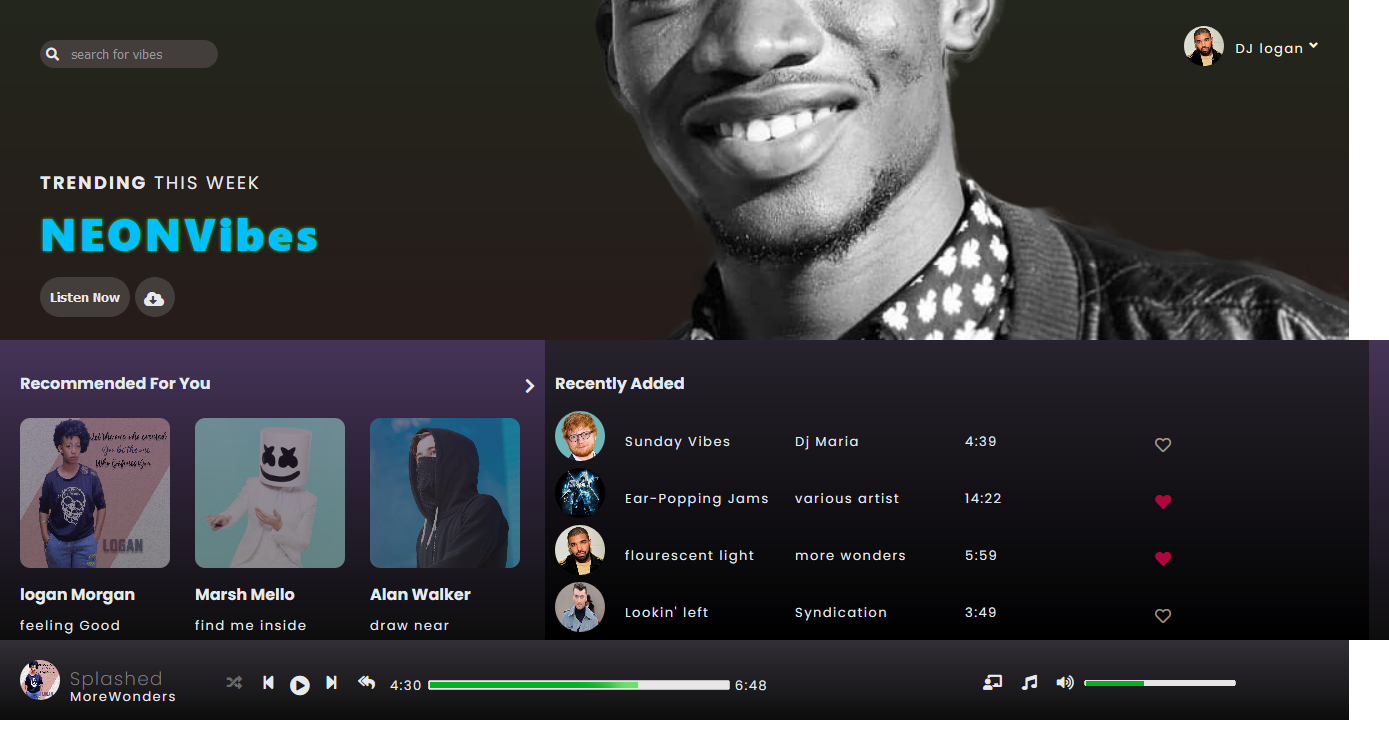Click the Lookin' left cover thumbnail
Viewport: 1389px width, 730px height.
click(580, 607)
